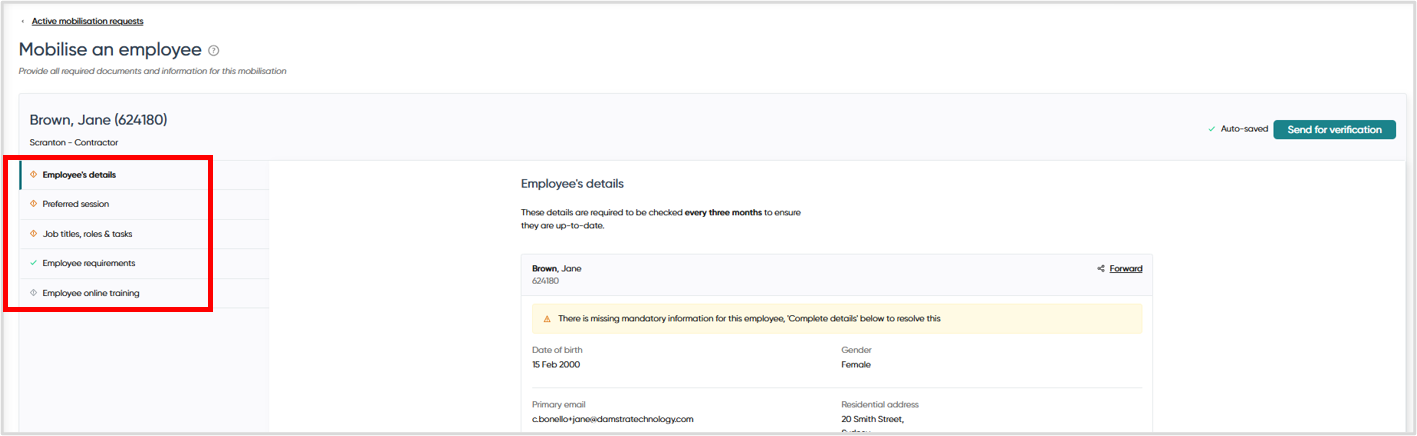Click the status icon beside Job titles, roles & tasks
Image resolution: width=1417 pixels, height=436 pixels.
click(34, 234)
